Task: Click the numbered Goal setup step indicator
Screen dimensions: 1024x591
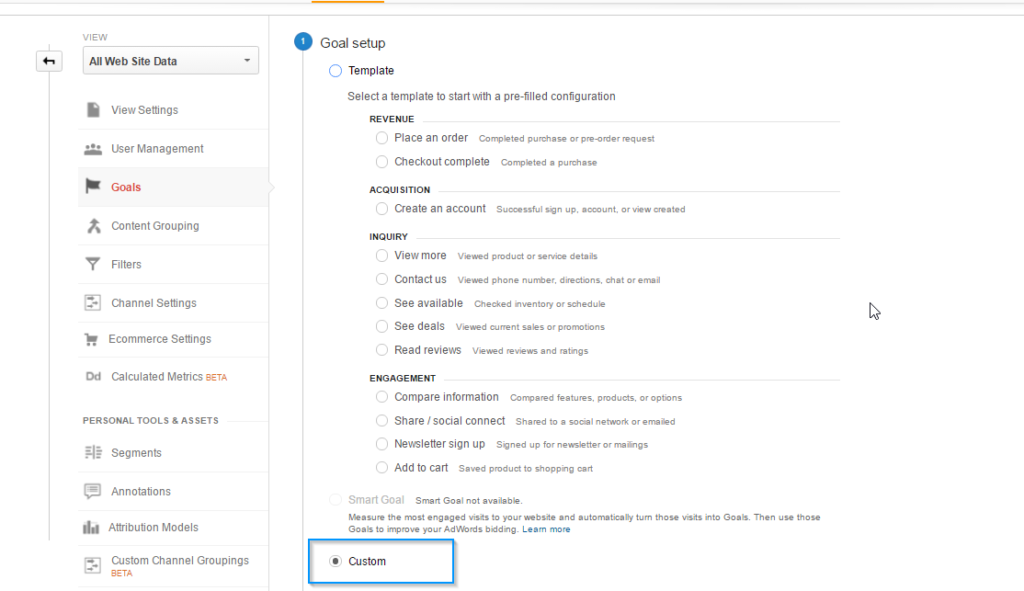Action: pos(302,42)
